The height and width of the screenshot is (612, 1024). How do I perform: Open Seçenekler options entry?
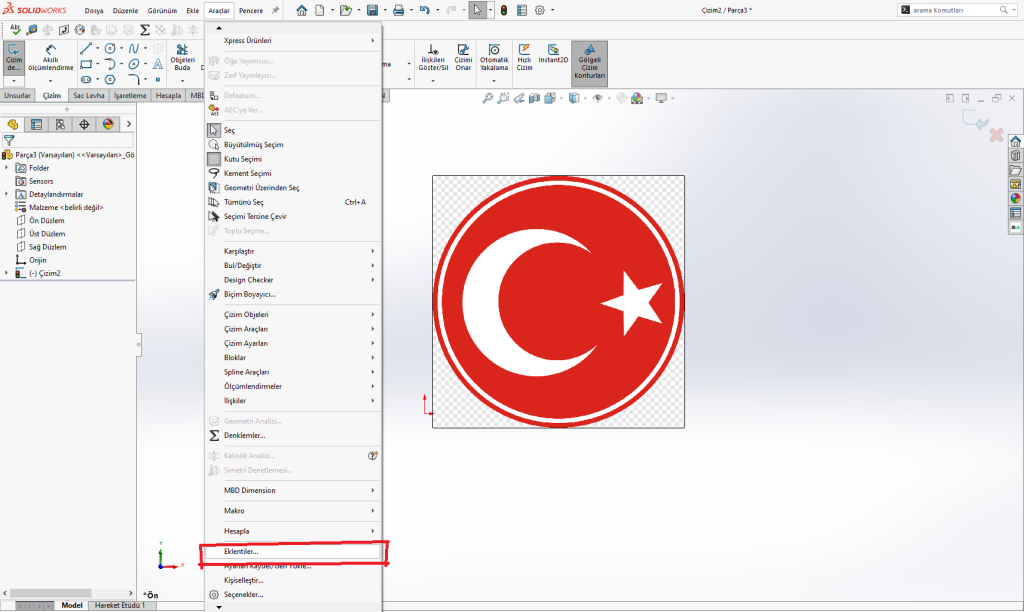(x=243, y=594)
